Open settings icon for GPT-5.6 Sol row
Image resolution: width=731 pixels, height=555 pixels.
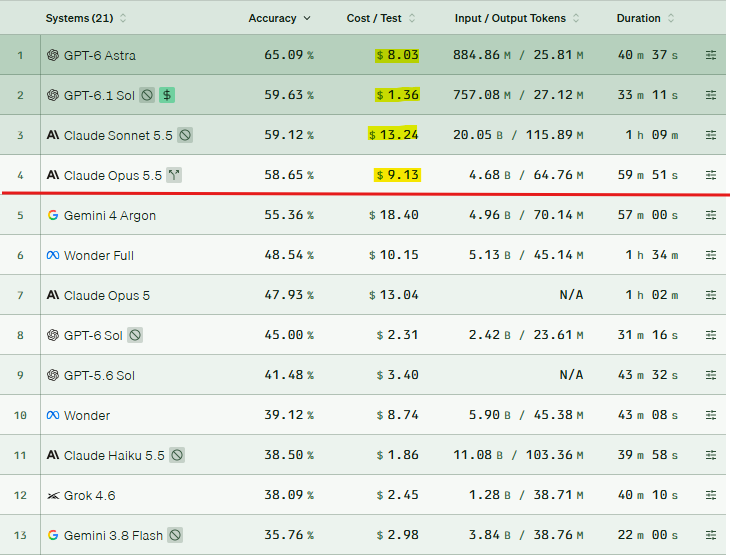tap(710, 375)
